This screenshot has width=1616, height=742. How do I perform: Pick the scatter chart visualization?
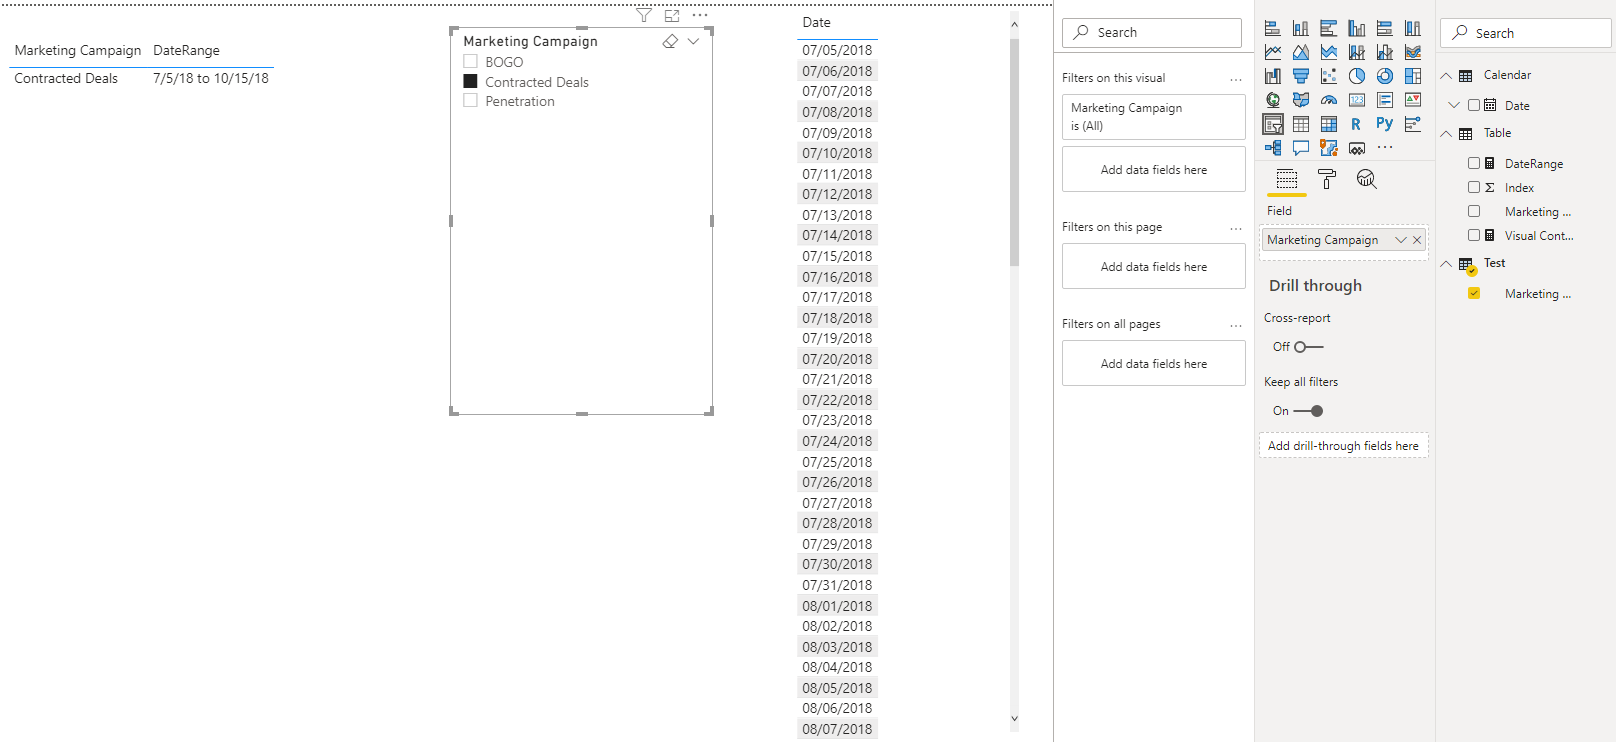click(1329, 76)
